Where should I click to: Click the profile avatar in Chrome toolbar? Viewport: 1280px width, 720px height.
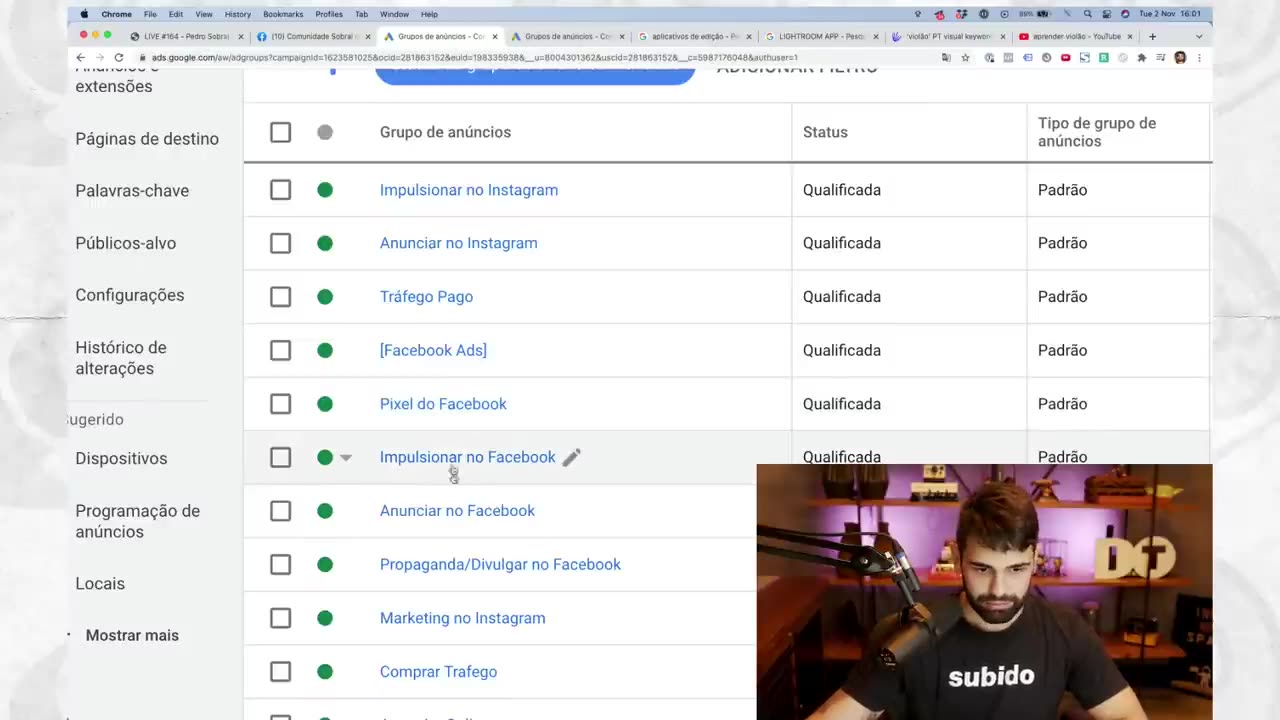1180,58
